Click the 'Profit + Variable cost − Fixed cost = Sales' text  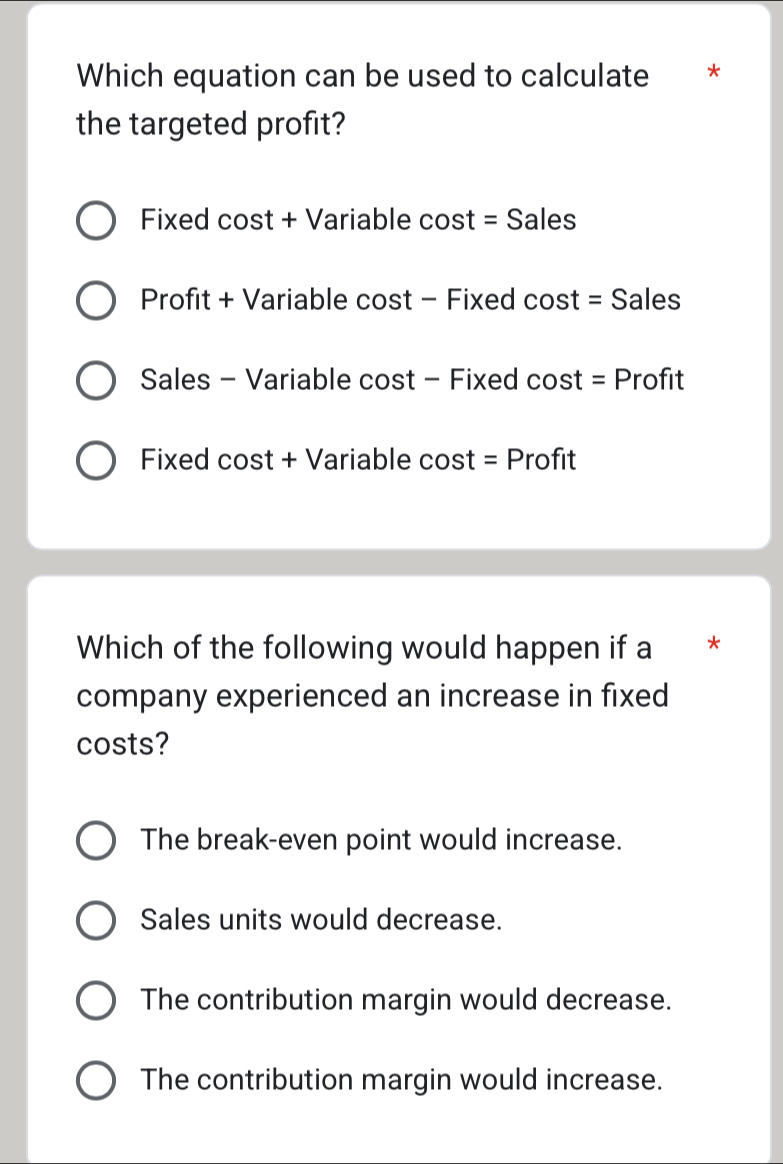(410, 299)
